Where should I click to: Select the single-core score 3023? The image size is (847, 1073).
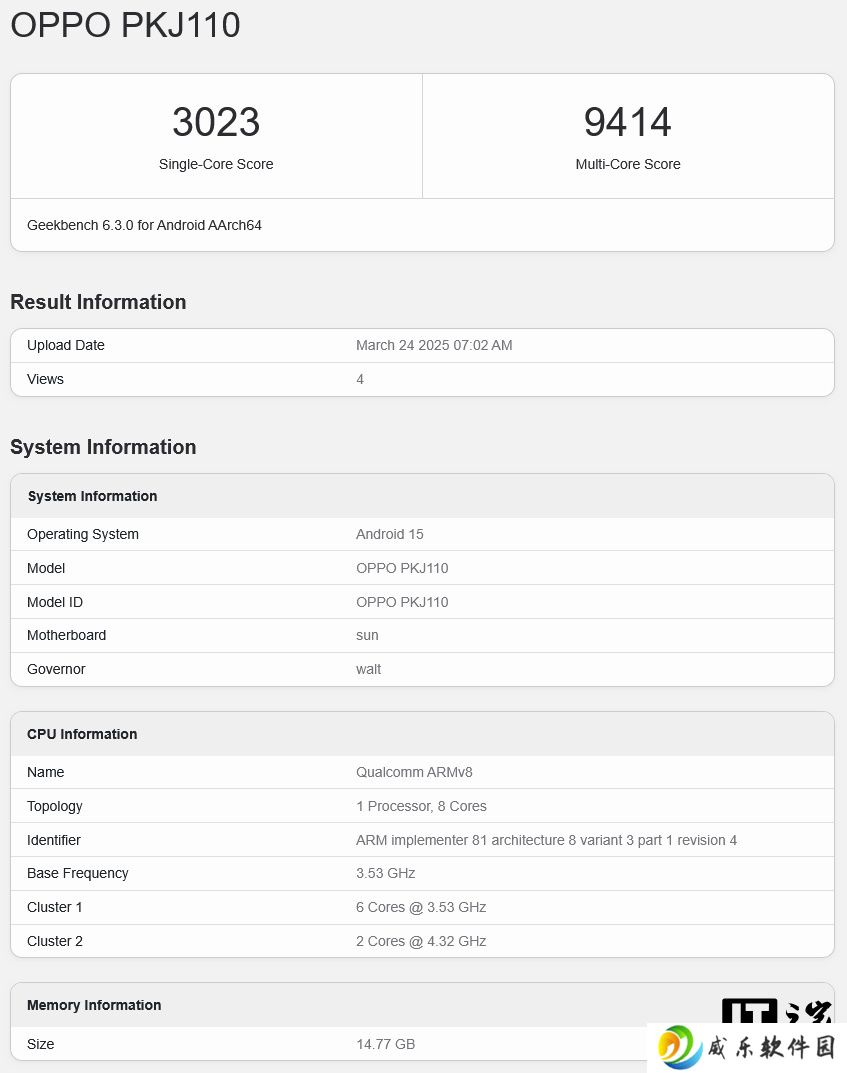[216, 122]
